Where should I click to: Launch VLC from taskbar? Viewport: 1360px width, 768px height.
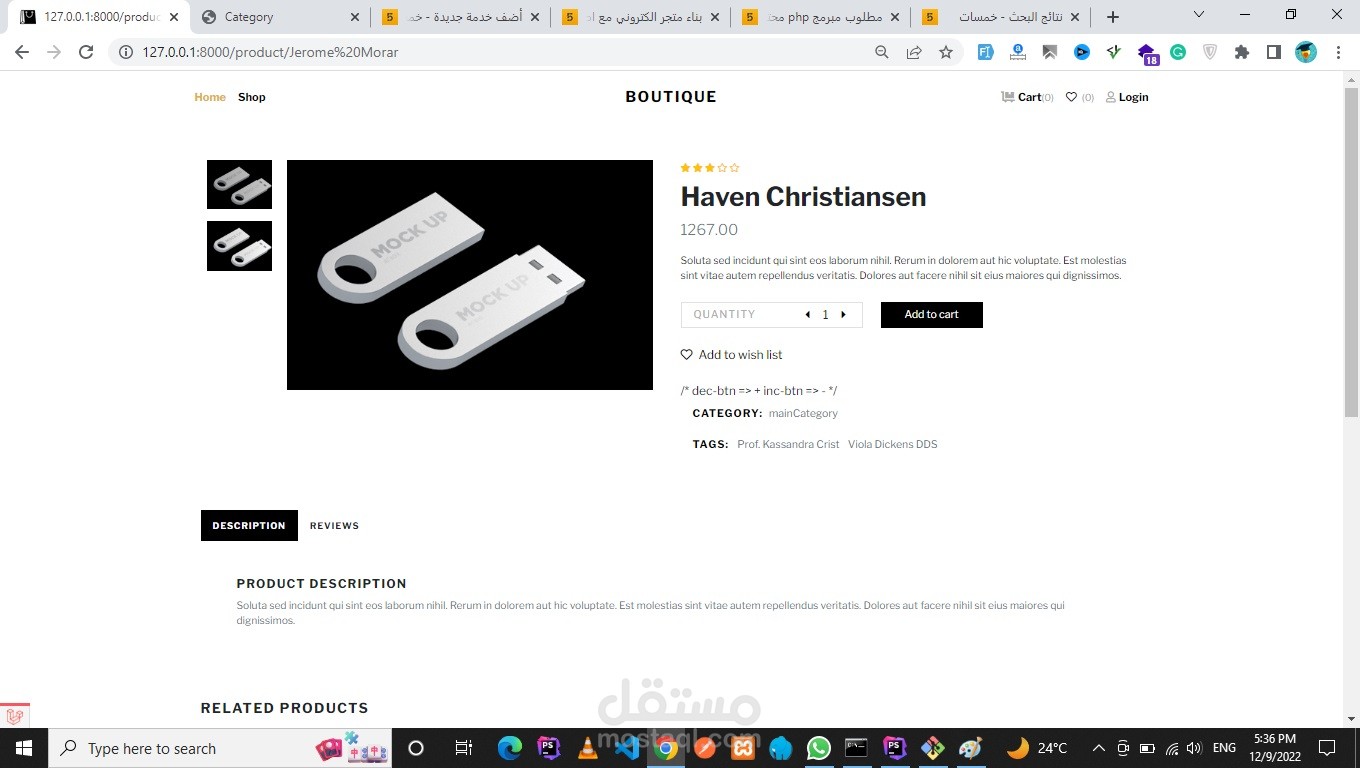[589, 748]
